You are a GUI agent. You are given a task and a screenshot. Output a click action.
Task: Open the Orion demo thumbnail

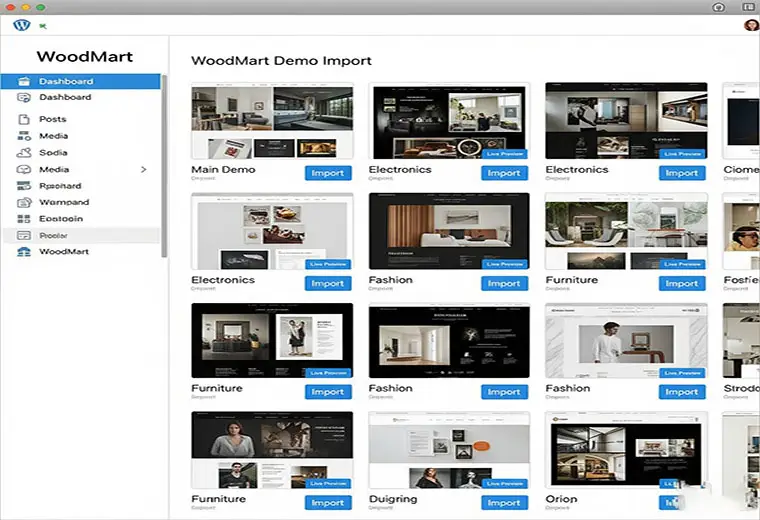(x=626, y=450)
